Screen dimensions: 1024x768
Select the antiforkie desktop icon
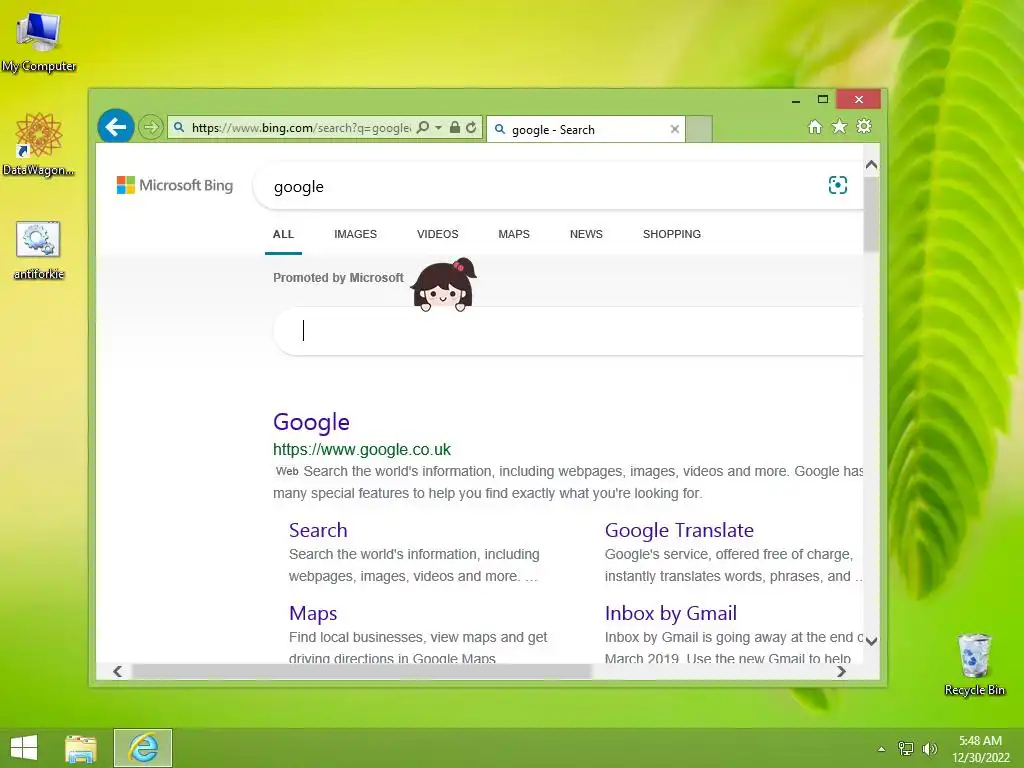[39, 251]
